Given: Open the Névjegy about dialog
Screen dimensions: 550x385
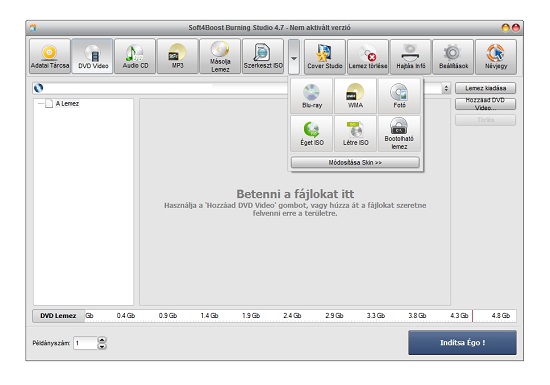Looking at the screenshot, I should pos(496,57).
